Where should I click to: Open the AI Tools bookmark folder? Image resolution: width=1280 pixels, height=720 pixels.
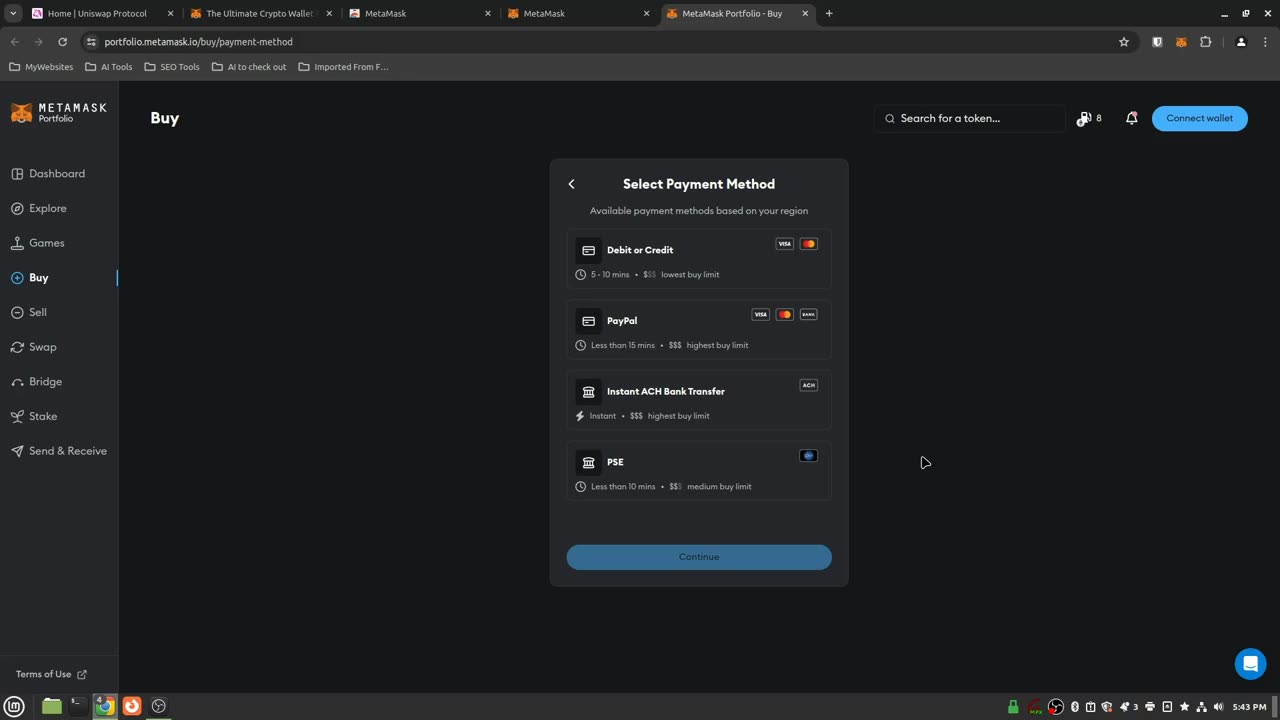(x=108, y=67)
